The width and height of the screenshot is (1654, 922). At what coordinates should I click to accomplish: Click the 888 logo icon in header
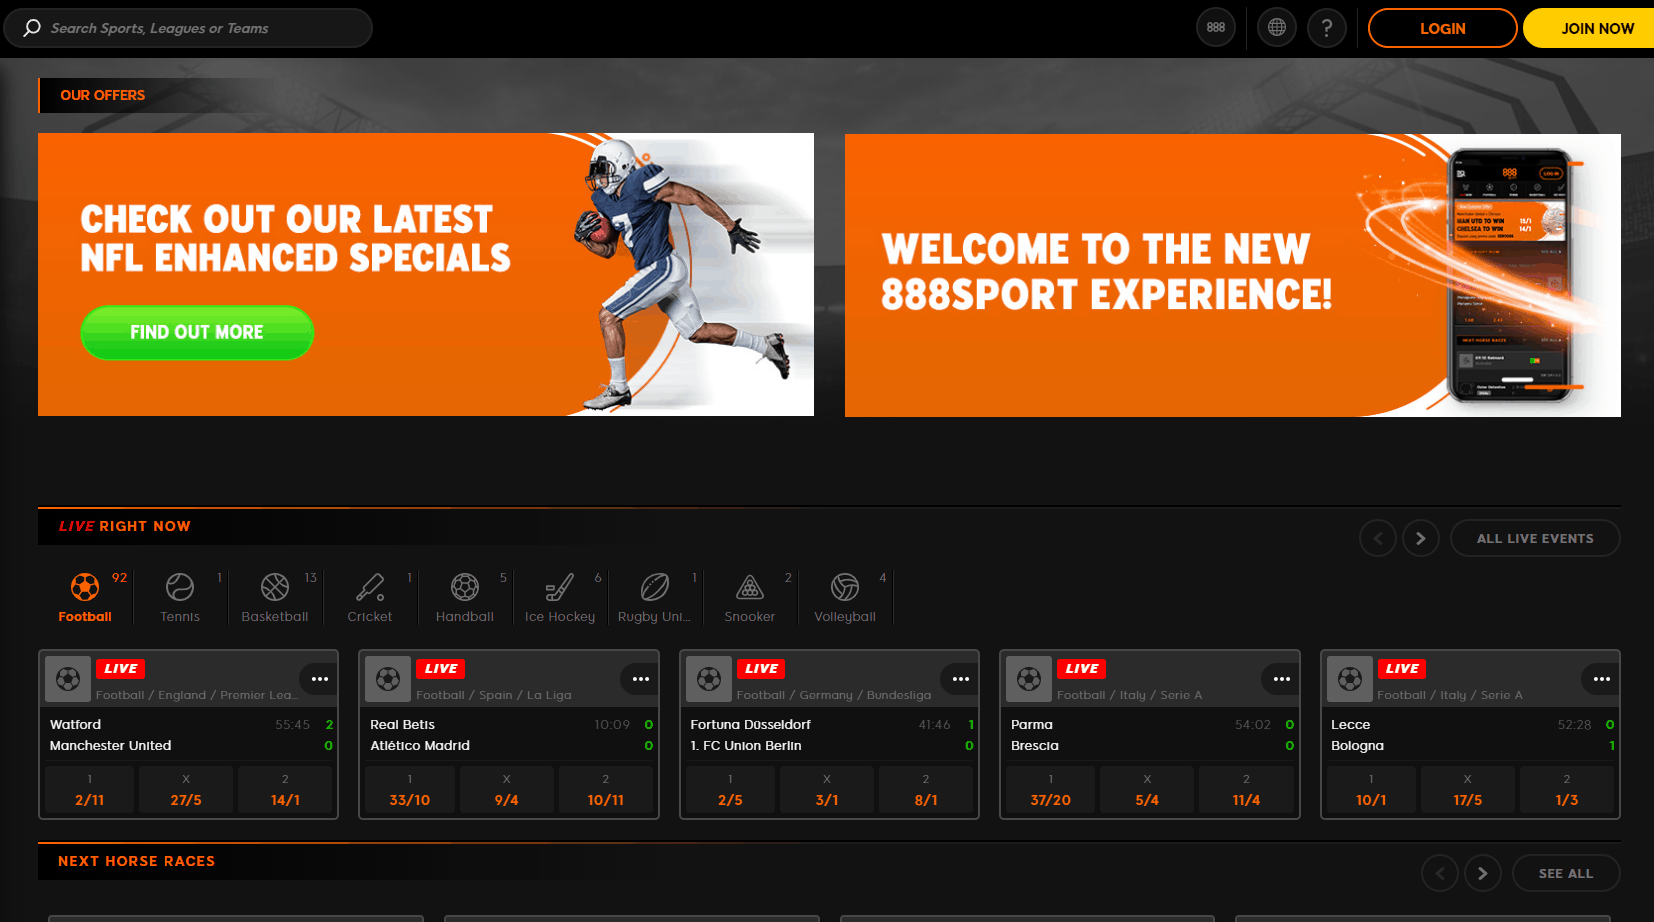1215,28
